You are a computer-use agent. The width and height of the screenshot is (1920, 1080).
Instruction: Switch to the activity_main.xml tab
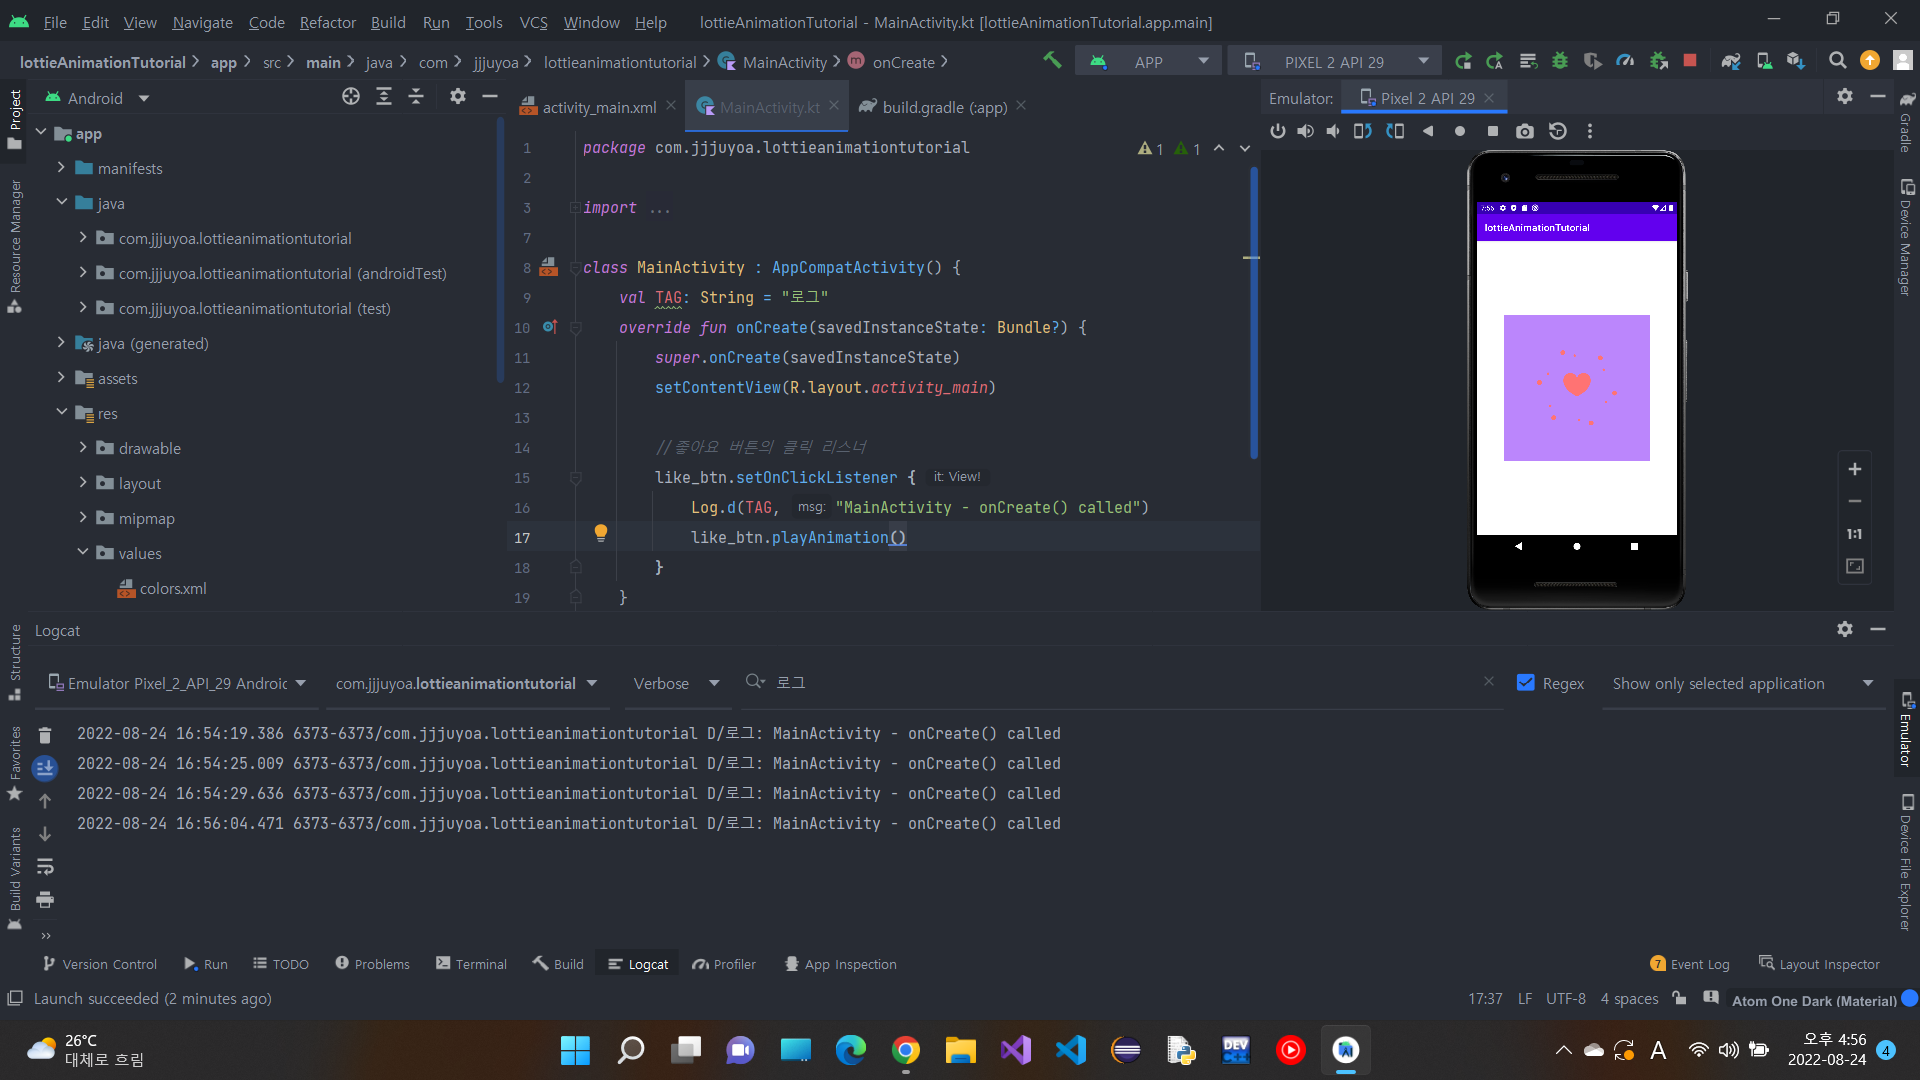pos(598,107)
